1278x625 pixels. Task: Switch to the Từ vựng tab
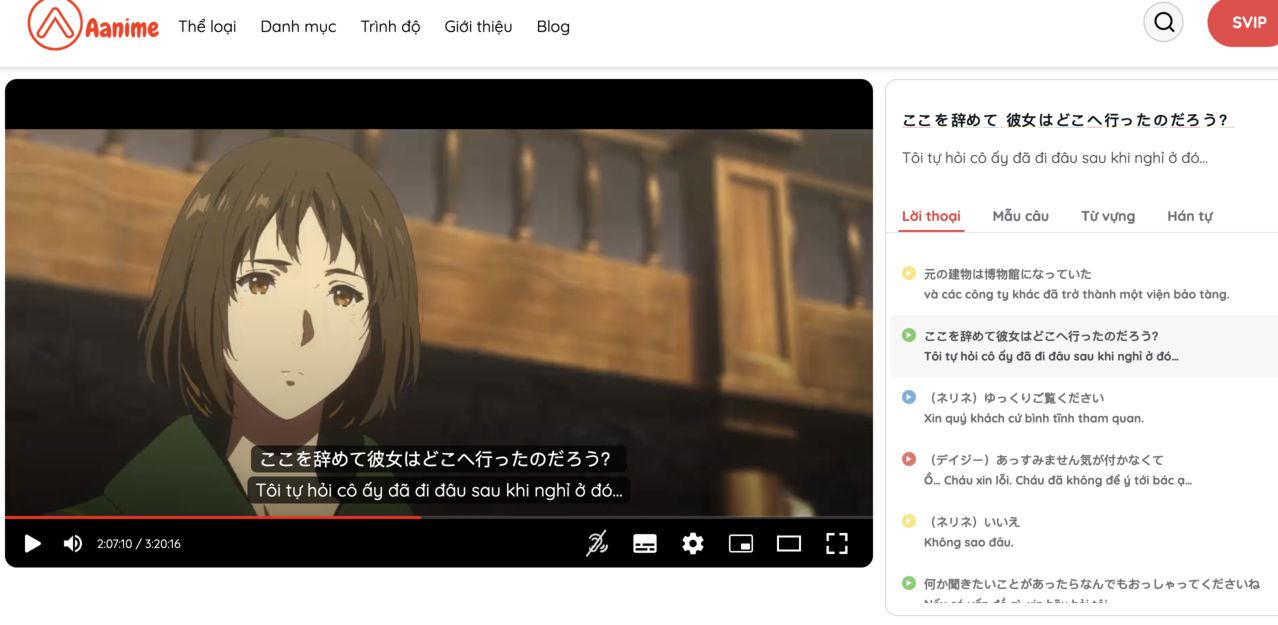1107,216
